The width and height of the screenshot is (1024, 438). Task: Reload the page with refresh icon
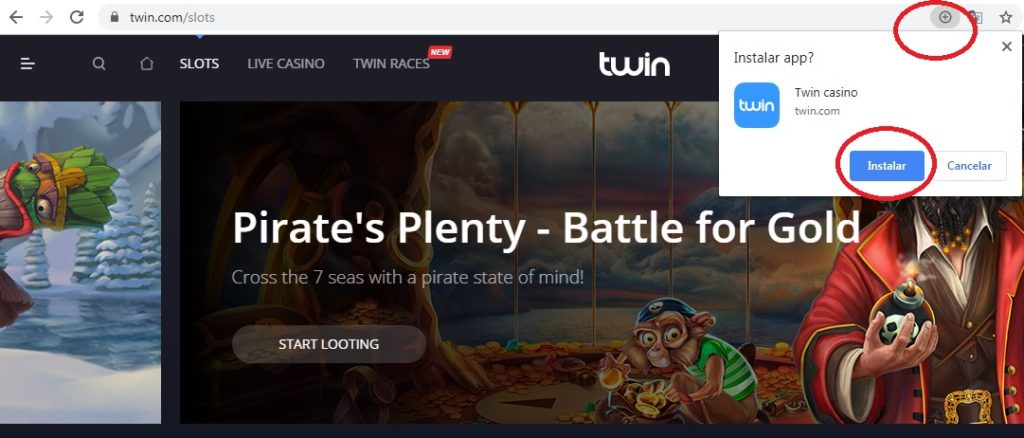76,18
